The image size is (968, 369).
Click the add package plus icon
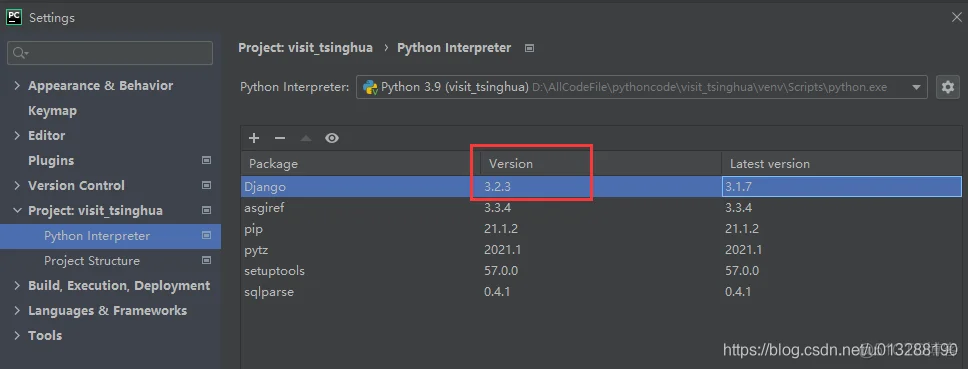pyautogui.click(x=254, y=138)
